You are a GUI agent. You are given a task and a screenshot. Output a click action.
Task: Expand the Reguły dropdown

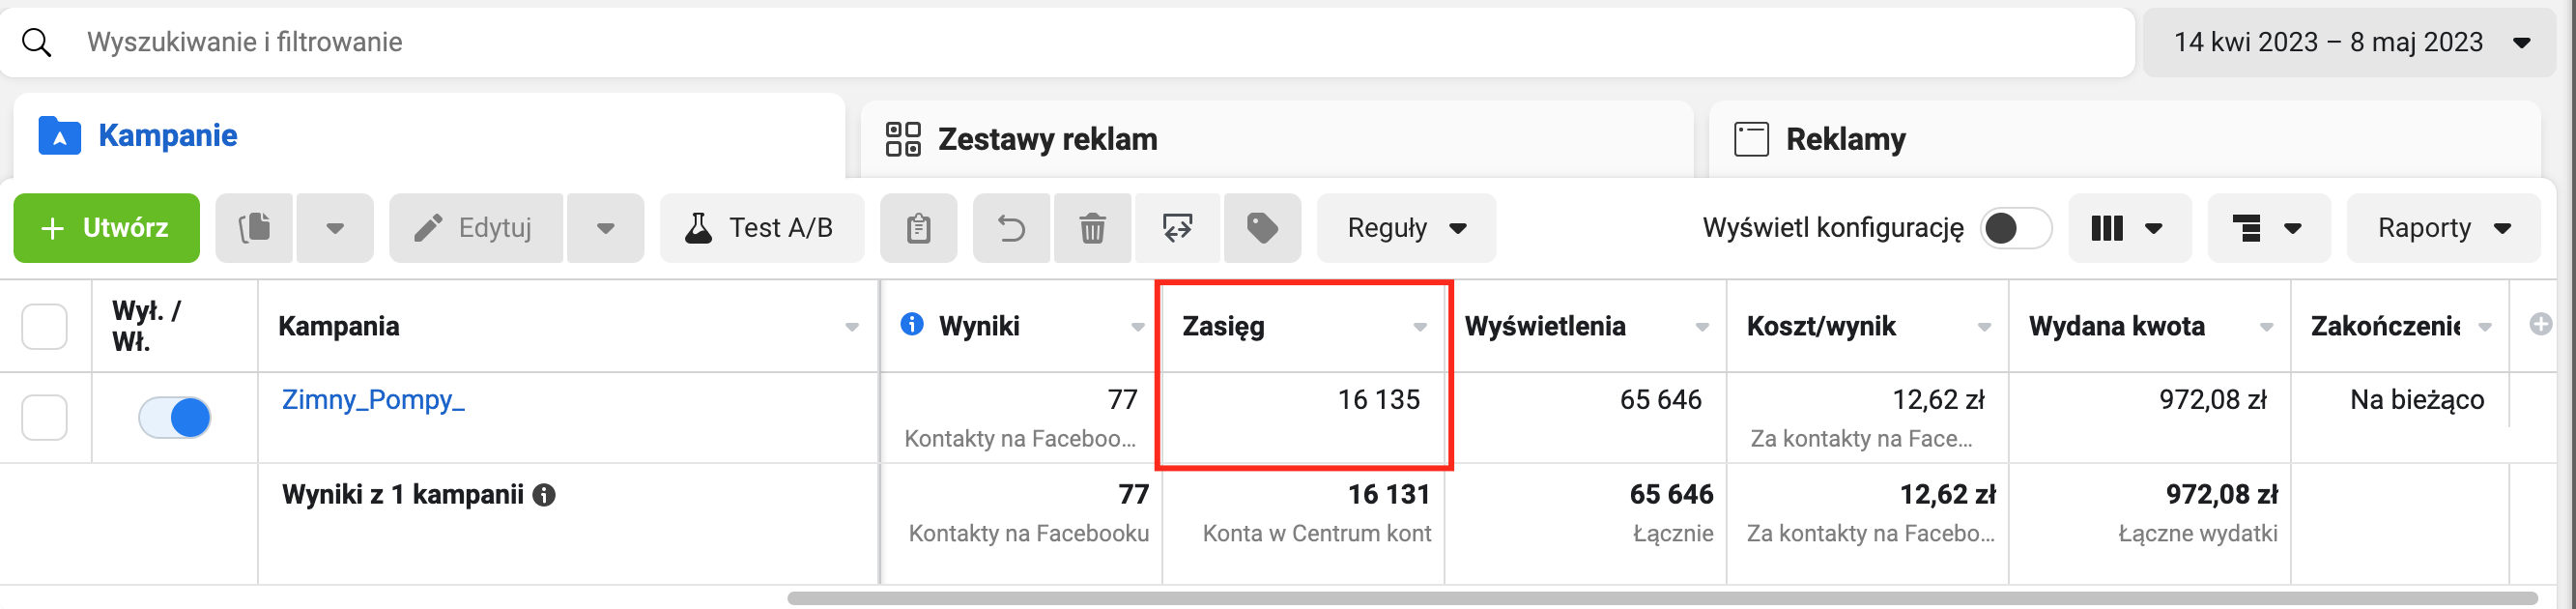[1405, 228]
